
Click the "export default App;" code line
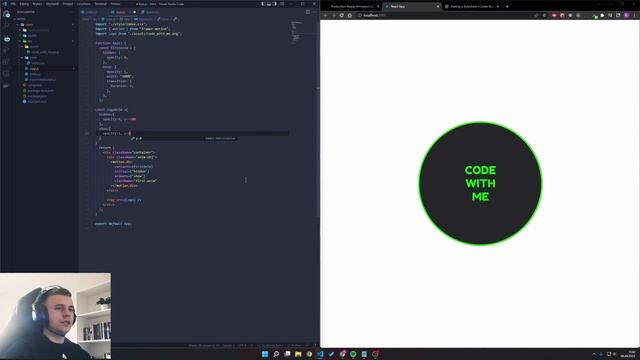113,224
